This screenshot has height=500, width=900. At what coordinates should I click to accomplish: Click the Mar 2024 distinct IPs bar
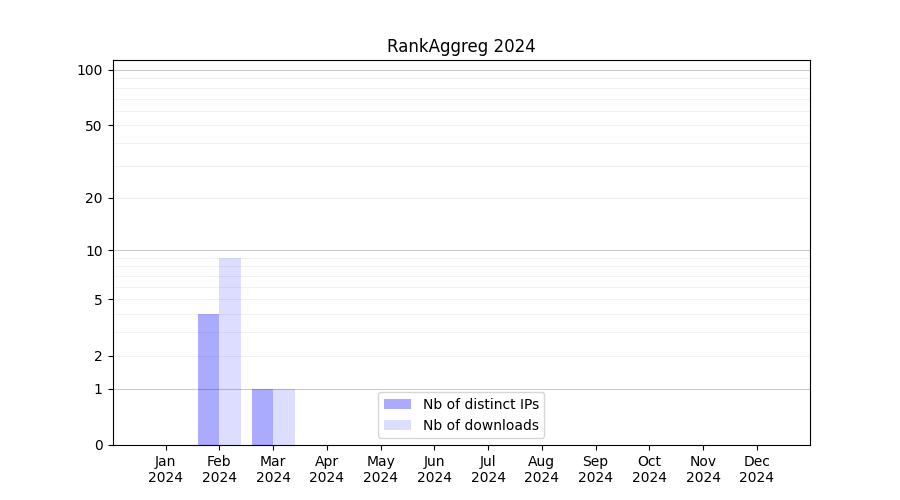click(262, 417)
